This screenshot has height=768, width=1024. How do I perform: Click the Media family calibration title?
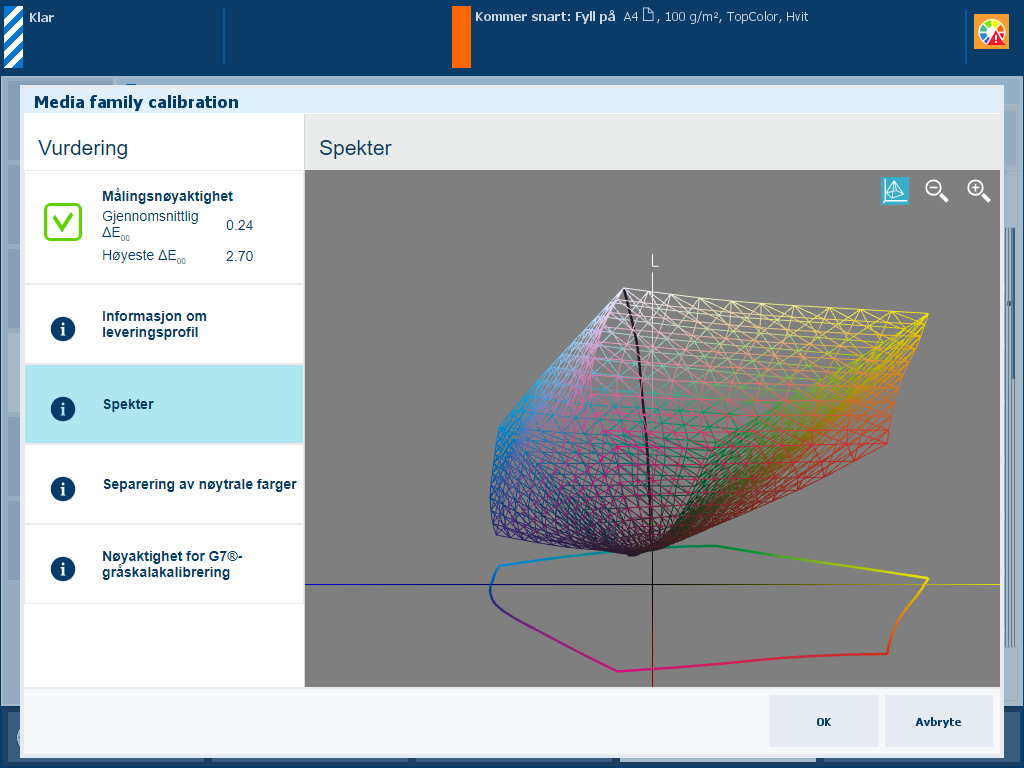click(x=136, y=102)
